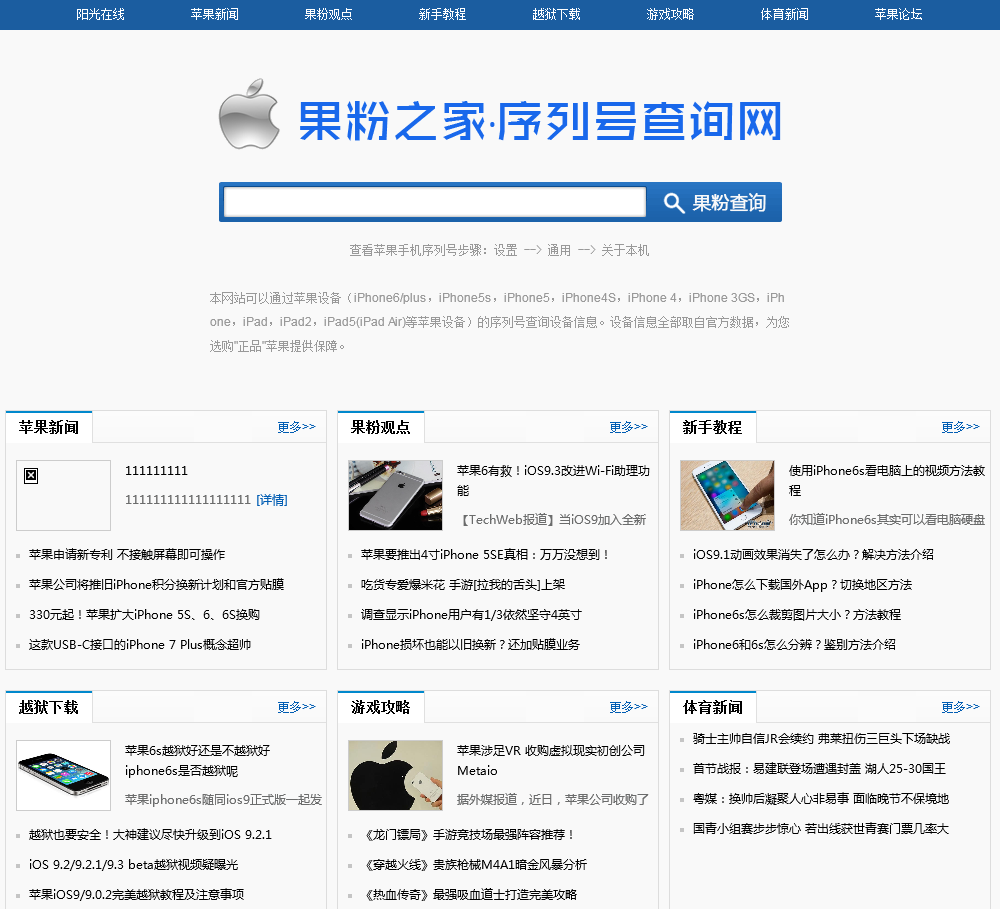1000x909 pixels.
Task: Open 苹果公司将推旧iPhone积分换新计划和官方贴膜
Action: [x=156, y=584]
